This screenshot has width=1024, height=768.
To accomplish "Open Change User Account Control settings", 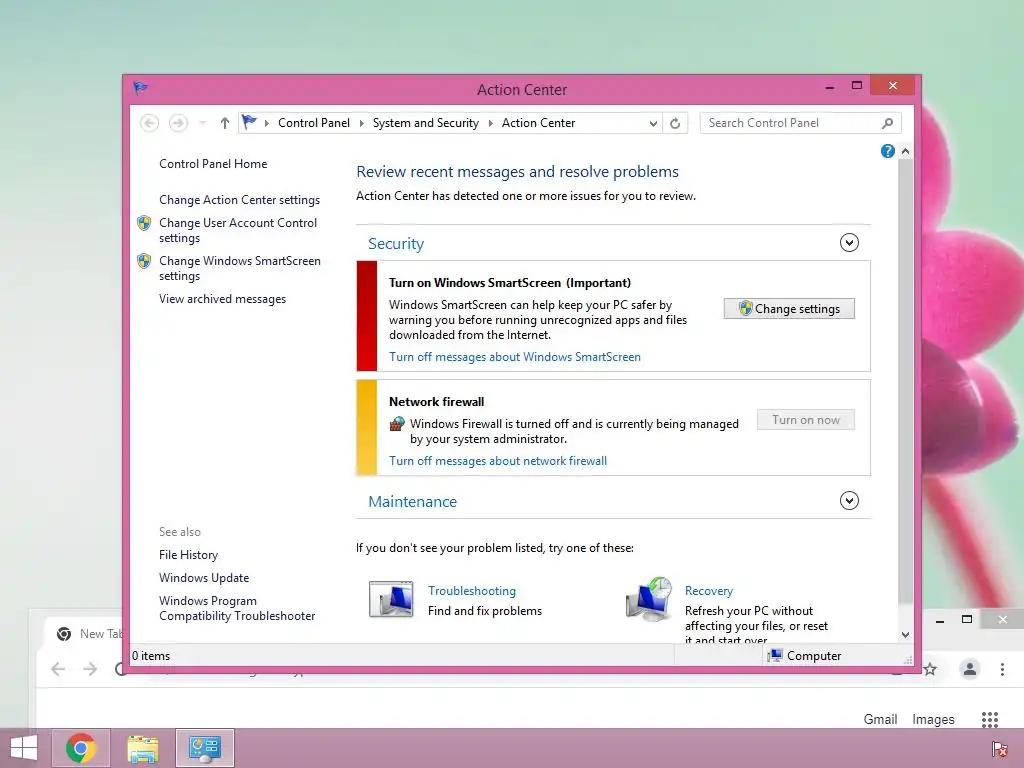I will coord(238,230).
